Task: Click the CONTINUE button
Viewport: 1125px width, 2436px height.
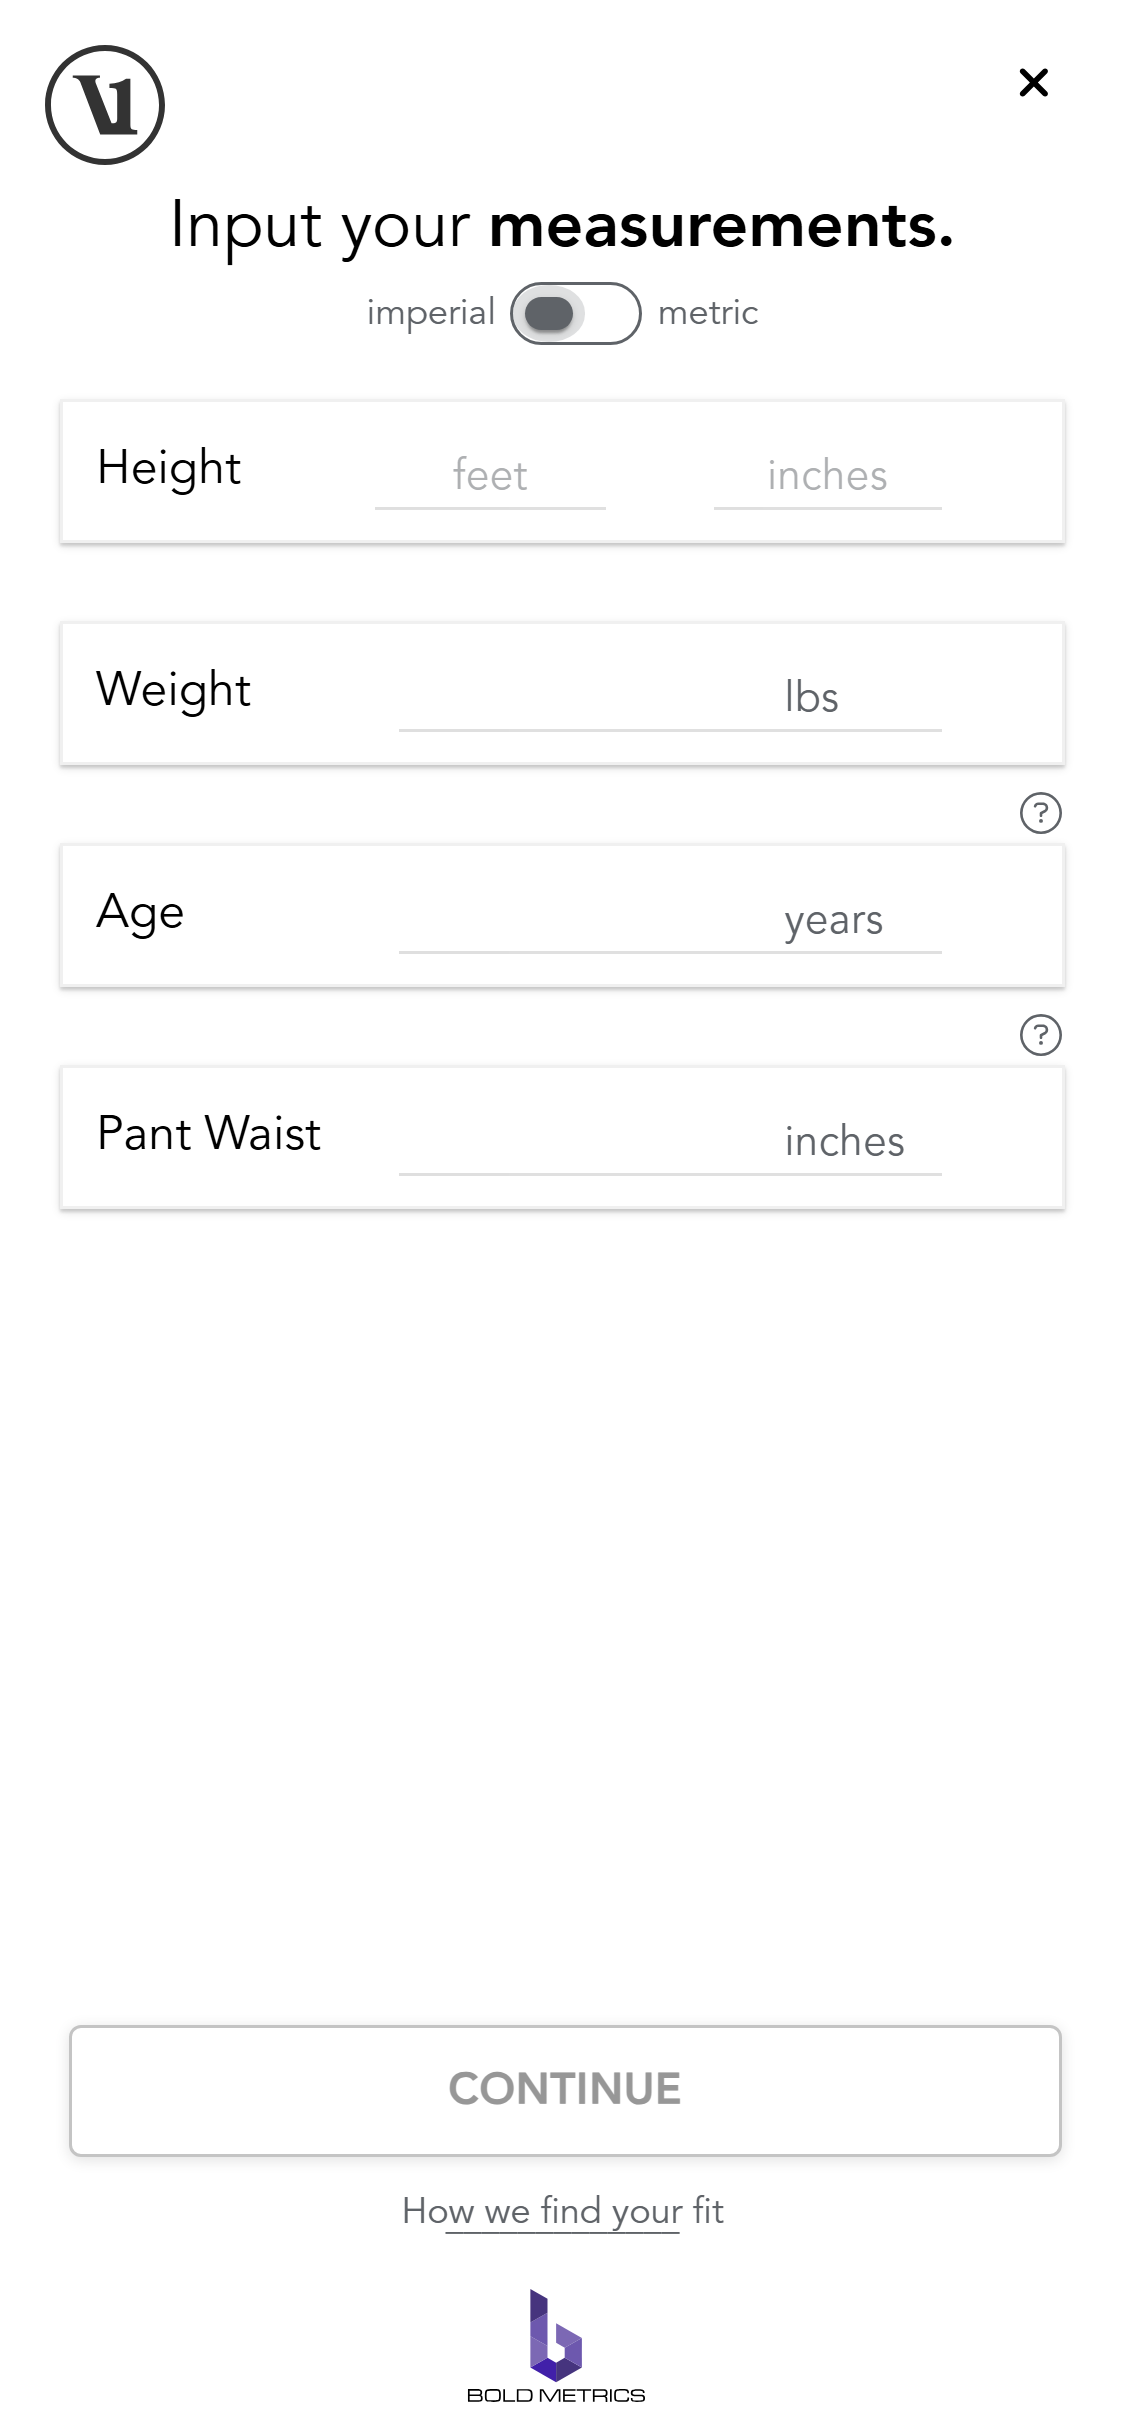Action: 565,2090
